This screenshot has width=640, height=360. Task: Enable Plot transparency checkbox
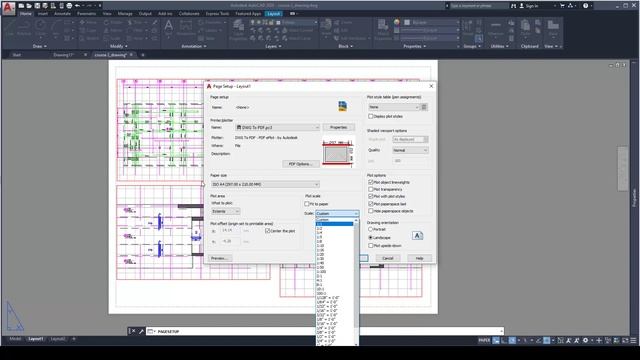click(x=371, y=189)
